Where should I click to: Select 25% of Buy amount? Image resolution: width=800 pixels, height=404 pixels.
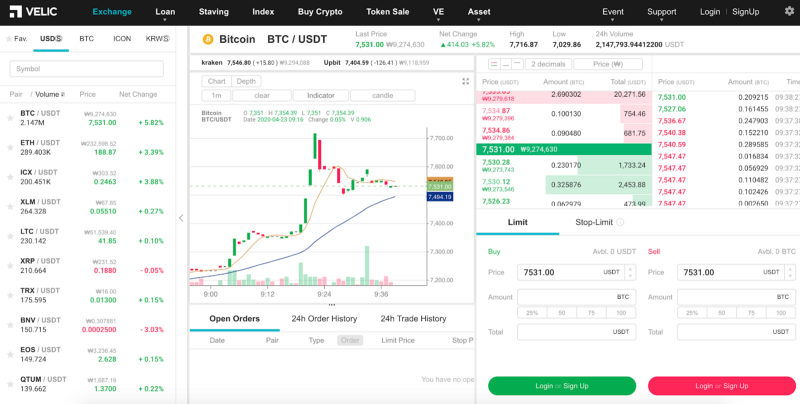point(532,313)
